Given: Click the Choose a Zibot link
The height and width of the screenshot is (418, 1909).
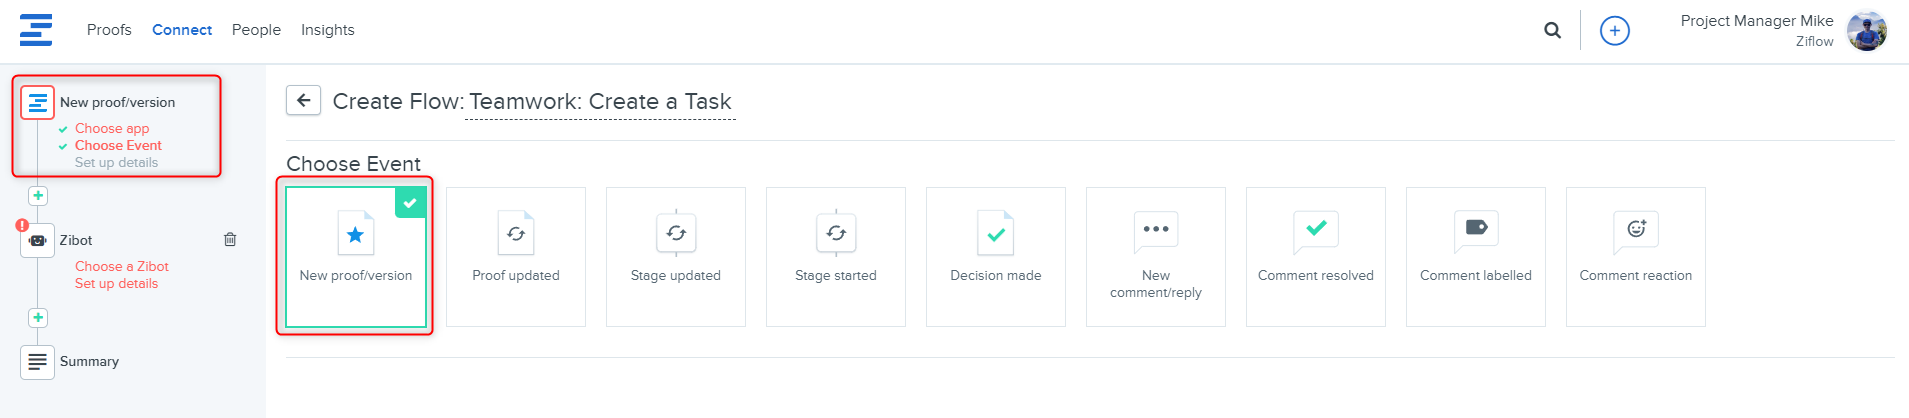Looking at the screenshot, I should 122,266.
